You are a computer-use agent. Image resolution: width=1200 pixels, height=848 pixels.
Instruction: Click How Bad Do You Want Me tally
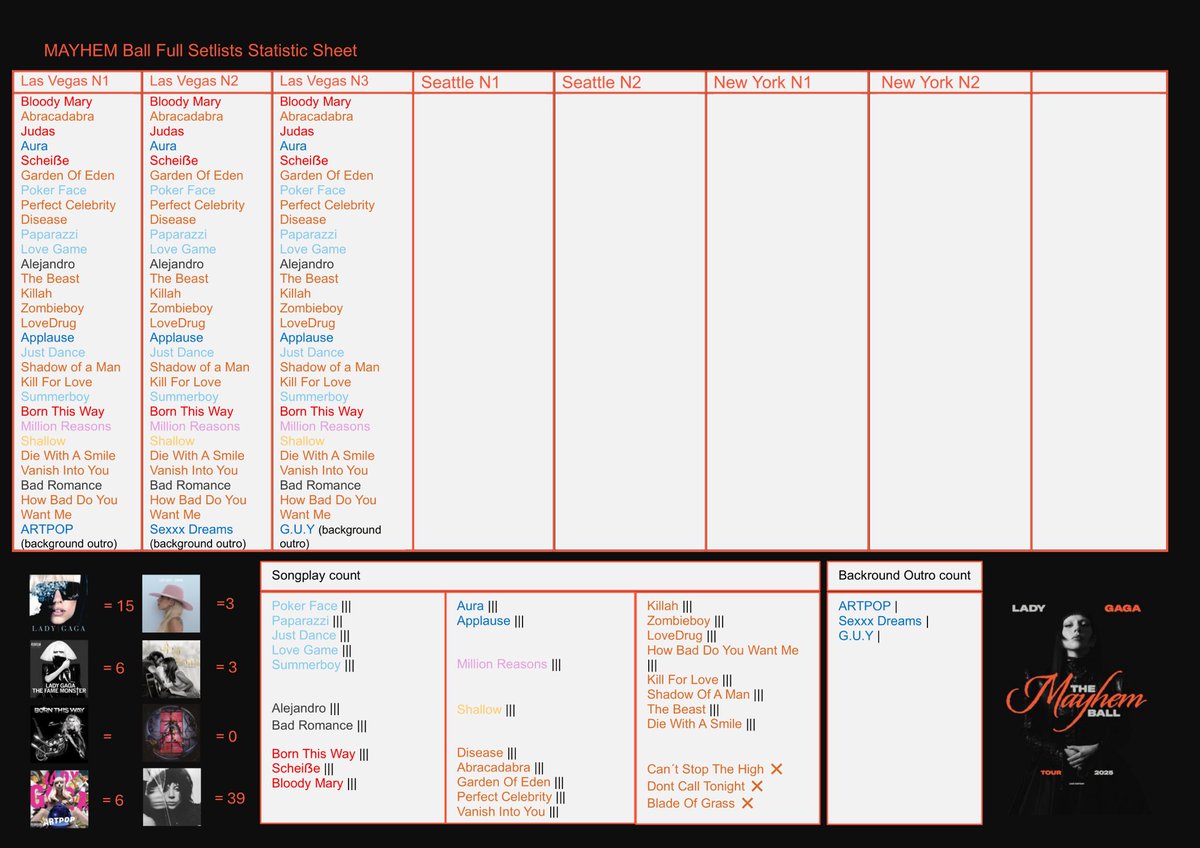click(653, 665)
